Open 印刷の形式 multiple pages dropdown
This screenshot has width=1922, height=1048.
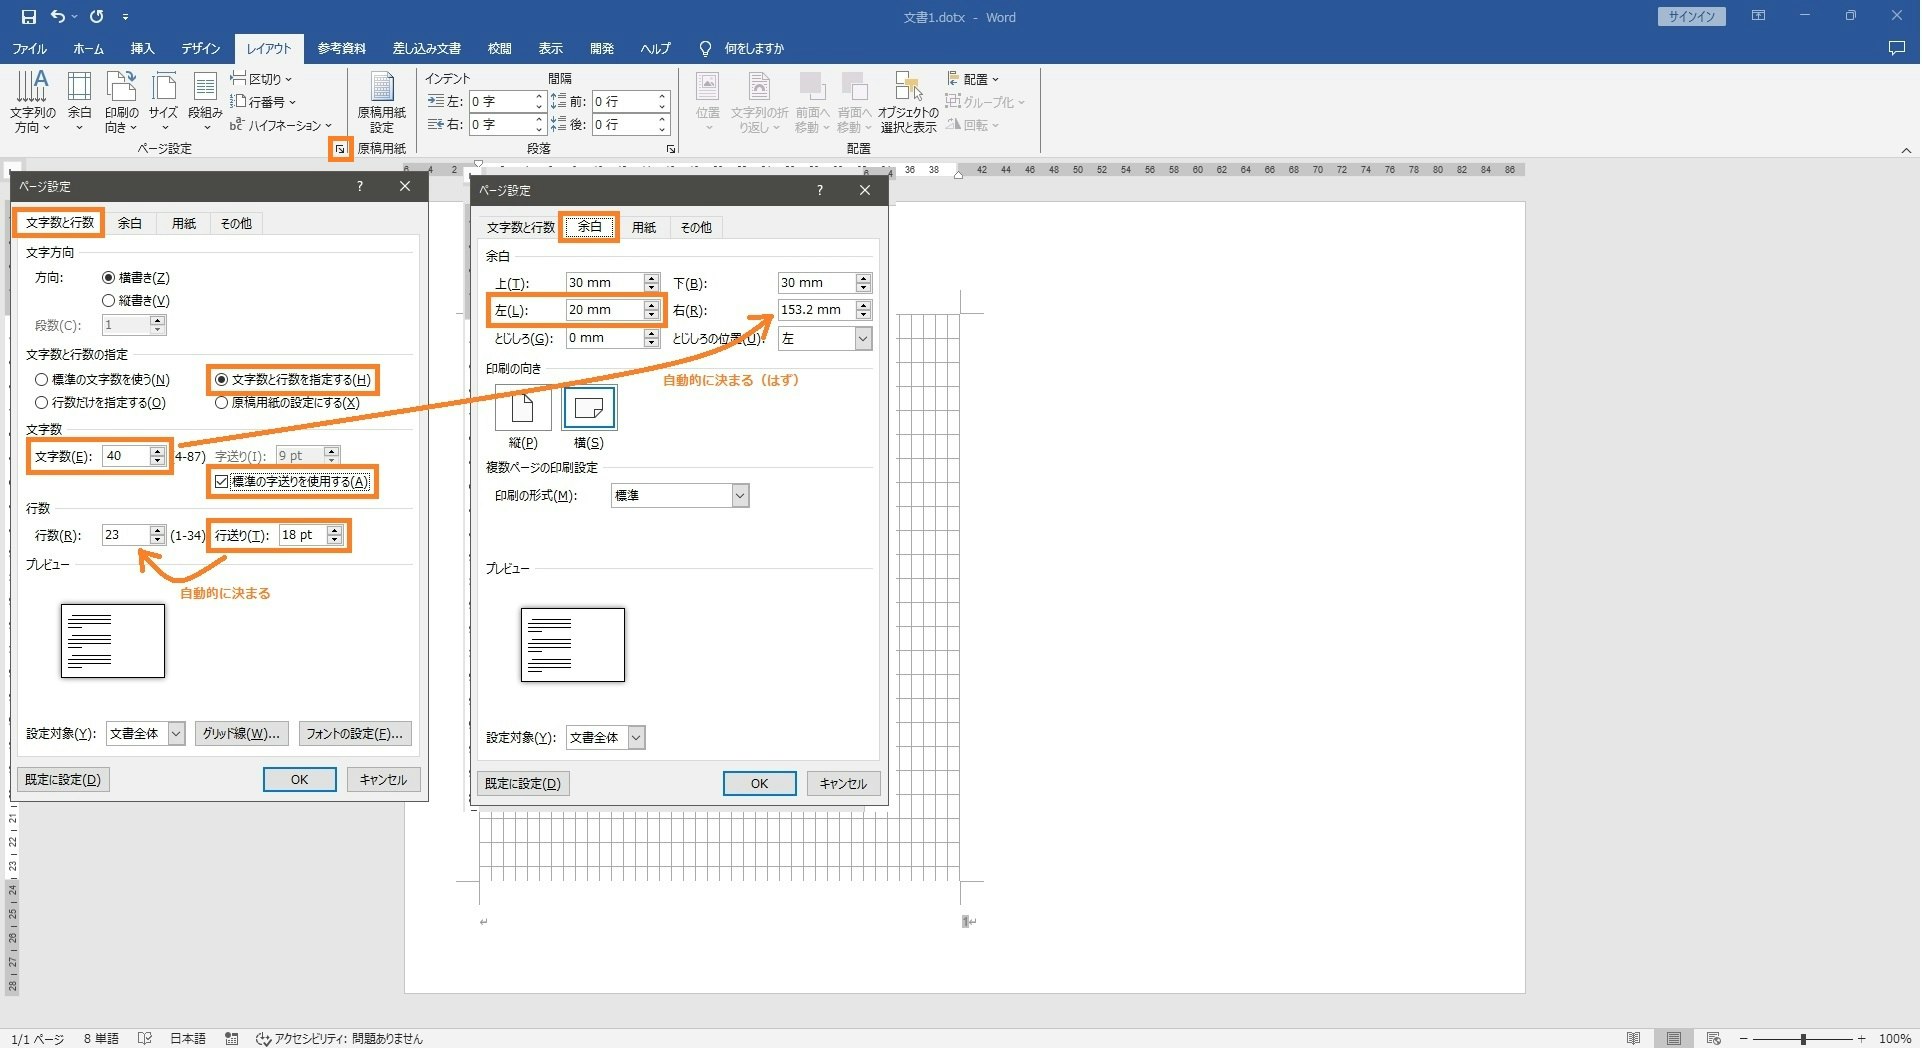click(740, 496)
